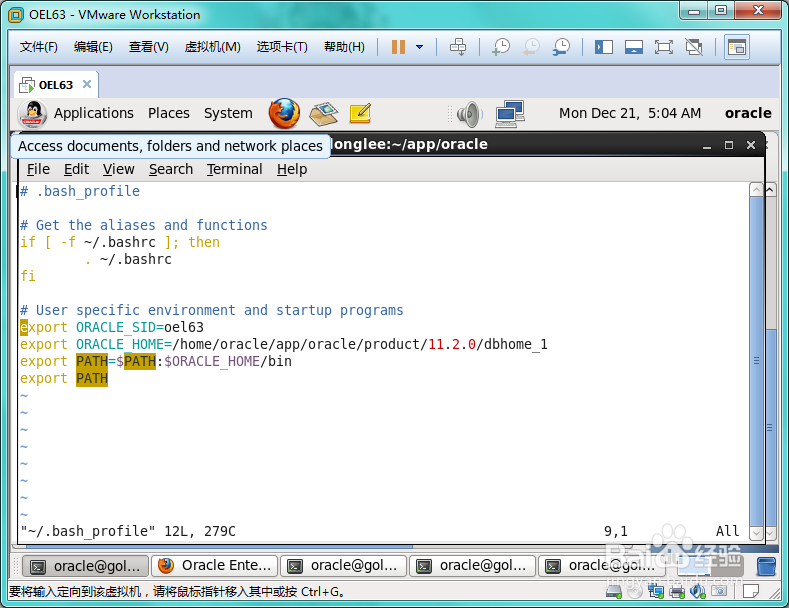Open the terminal Search menu
The height and width of the screenshot is (608, 789).
171,169
